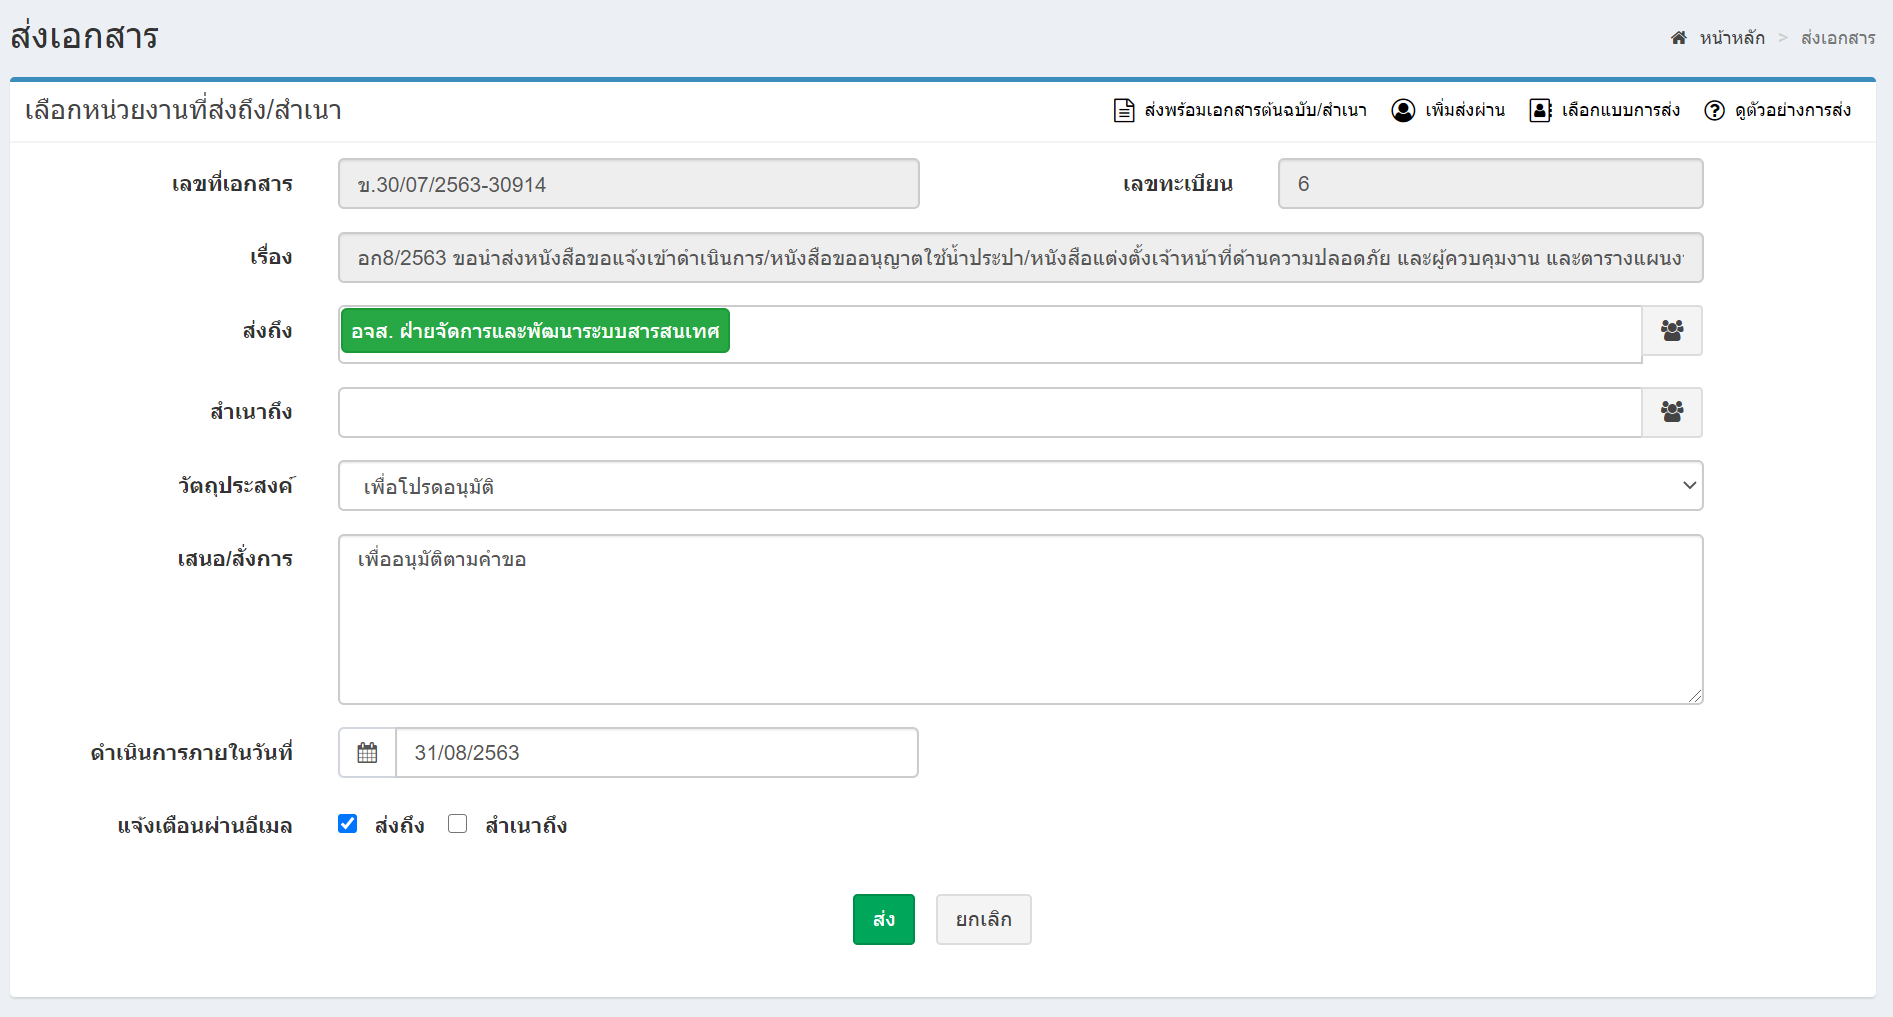This screenshot has width=1893, height=1017.
Task: Click the ส่งเอกสาร breadcrumb item
Action: pyautogui.click(x=1837, y=38)
